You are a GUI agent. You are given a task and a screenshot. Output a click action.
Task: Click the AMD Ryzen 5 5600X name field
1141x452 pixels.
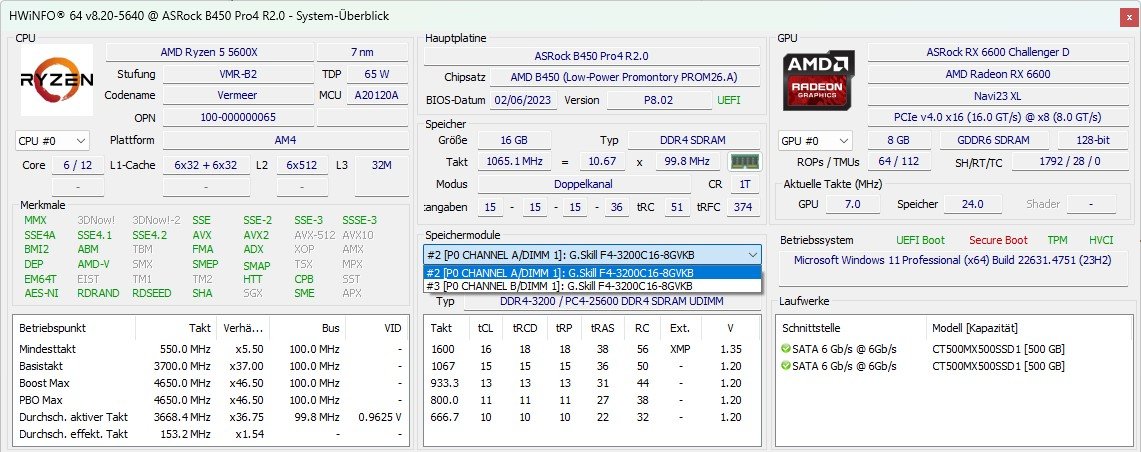(x=210, y=52)
